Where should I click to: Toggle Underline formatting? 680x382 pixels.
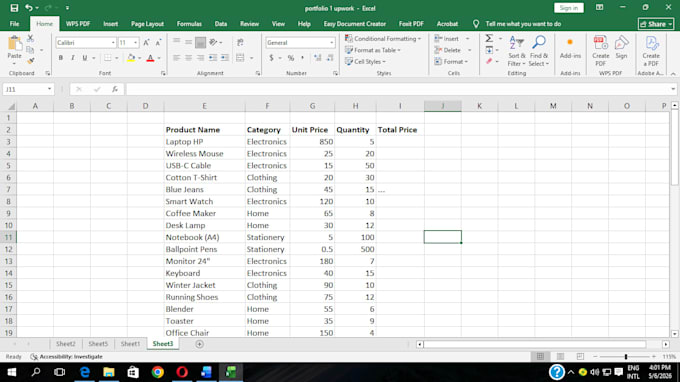click(85, 58)
